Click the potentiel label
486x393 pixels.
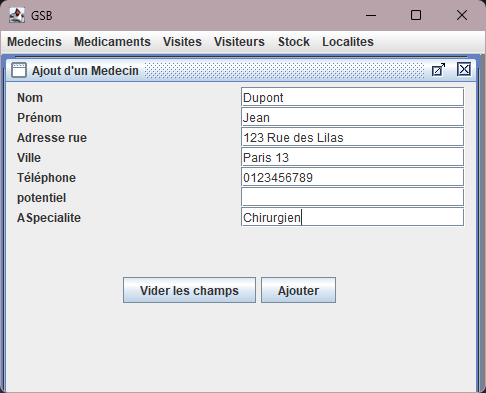[42, 198]
